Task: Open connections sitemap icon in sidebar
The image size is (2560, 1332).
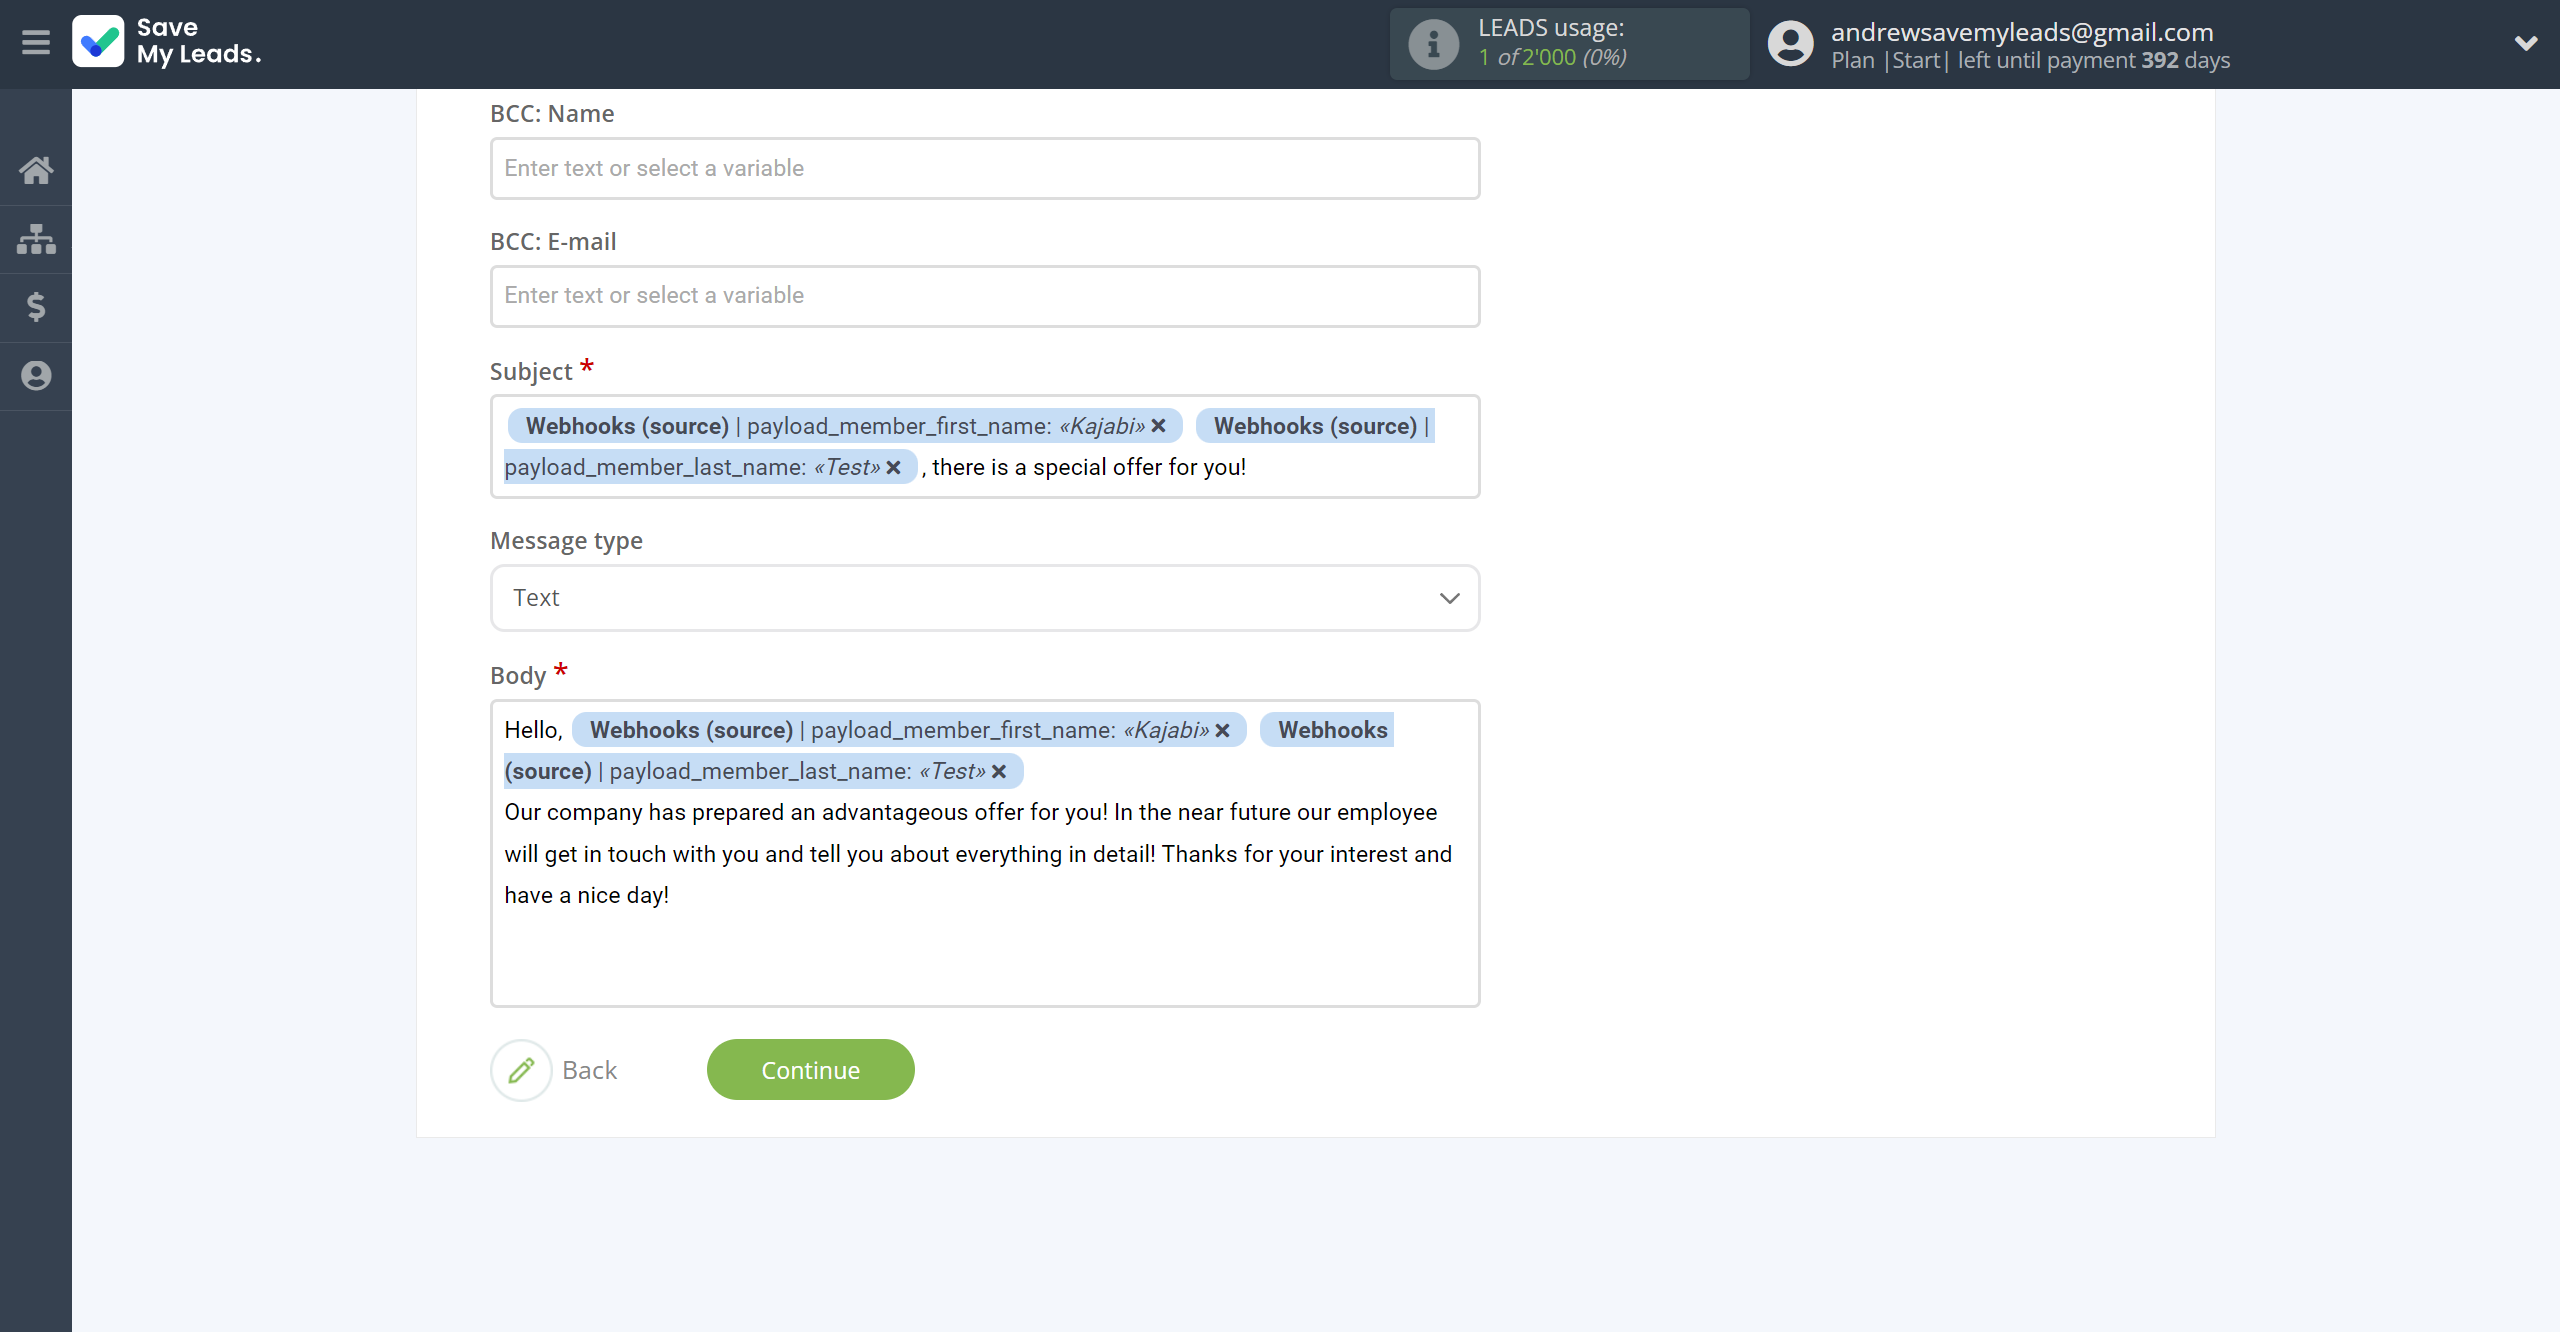Action: (x=36, y=239)
